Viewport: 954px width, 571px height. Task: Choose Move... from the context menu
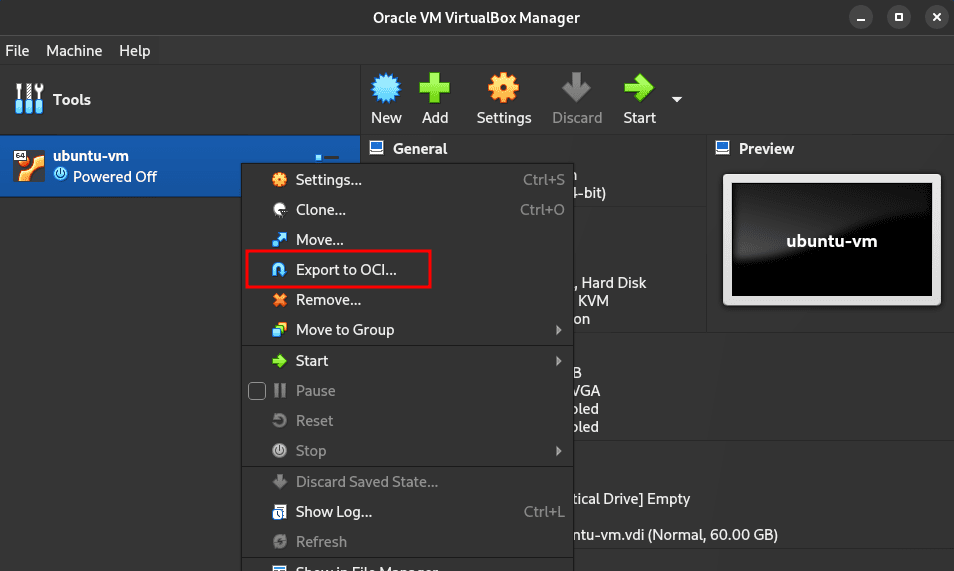[408, 240]
